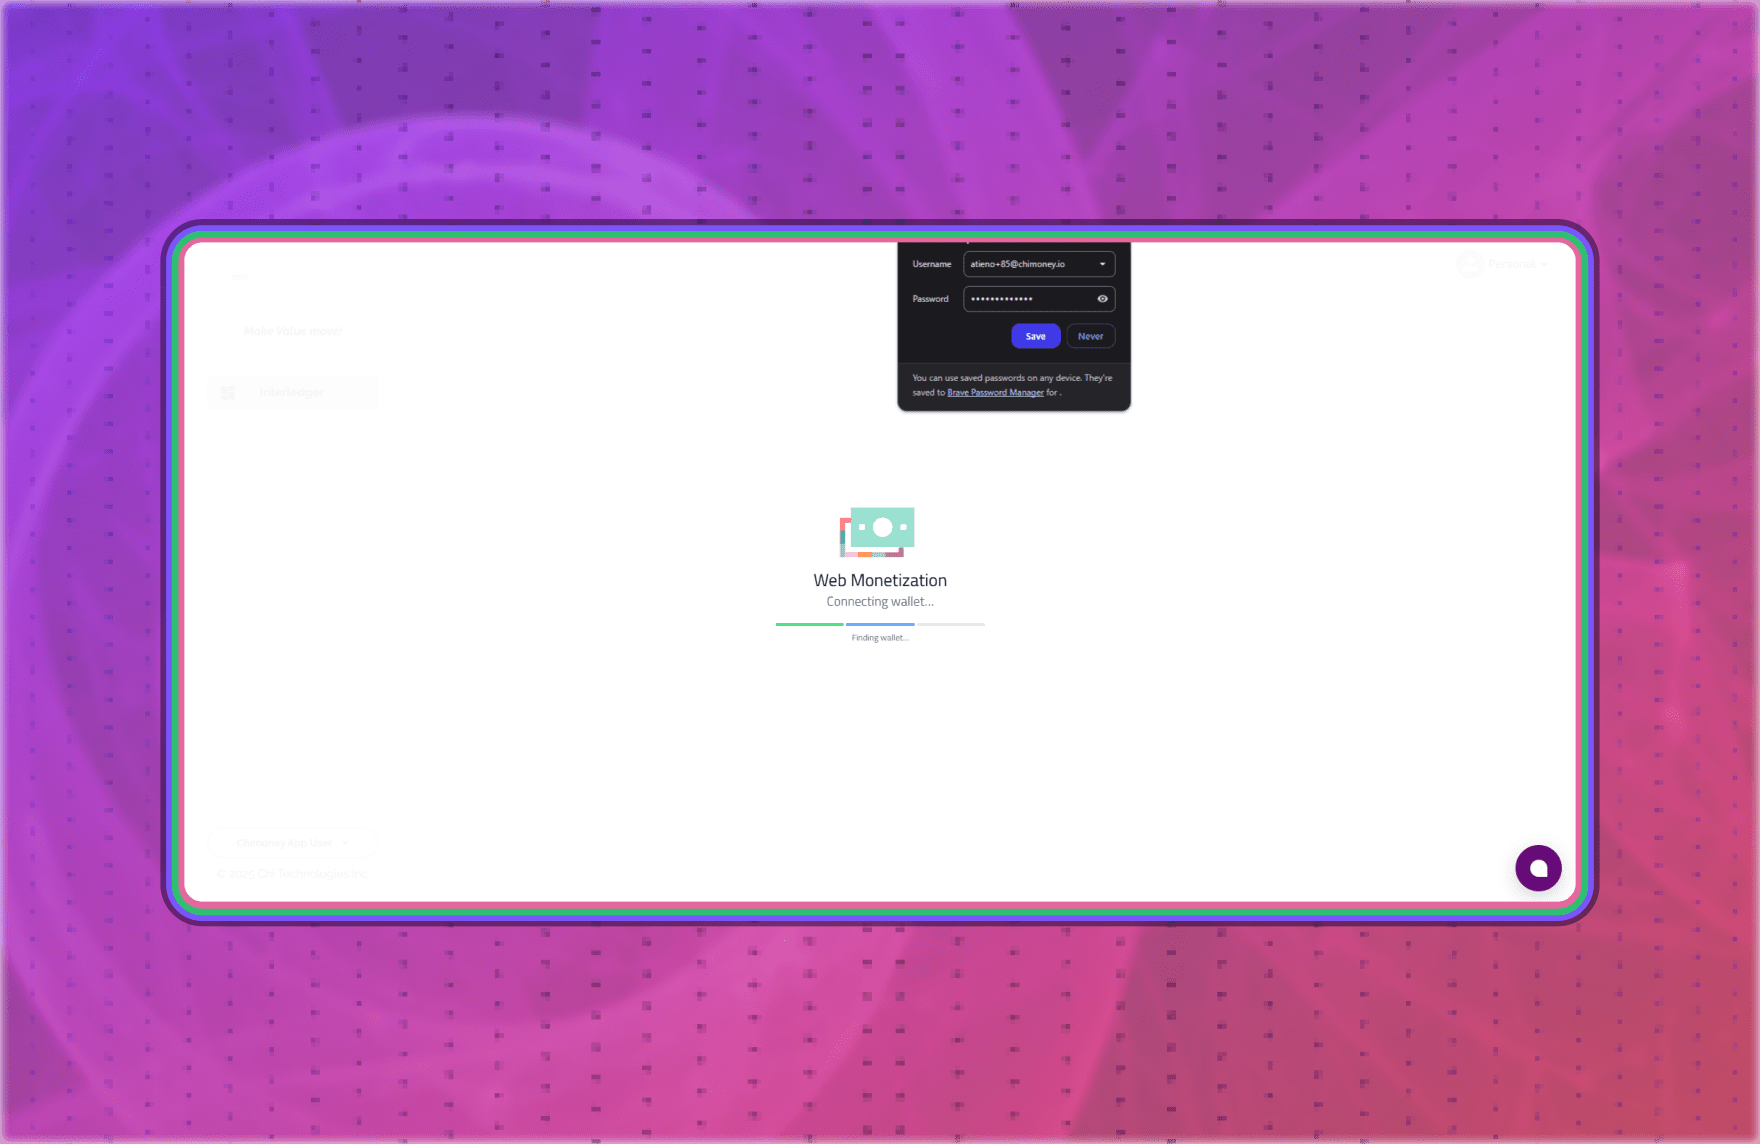Click the Web Monetization heading
The height and width of the screenshot is (1144, 1760).
pyautogui.click(x=880, y=580)
